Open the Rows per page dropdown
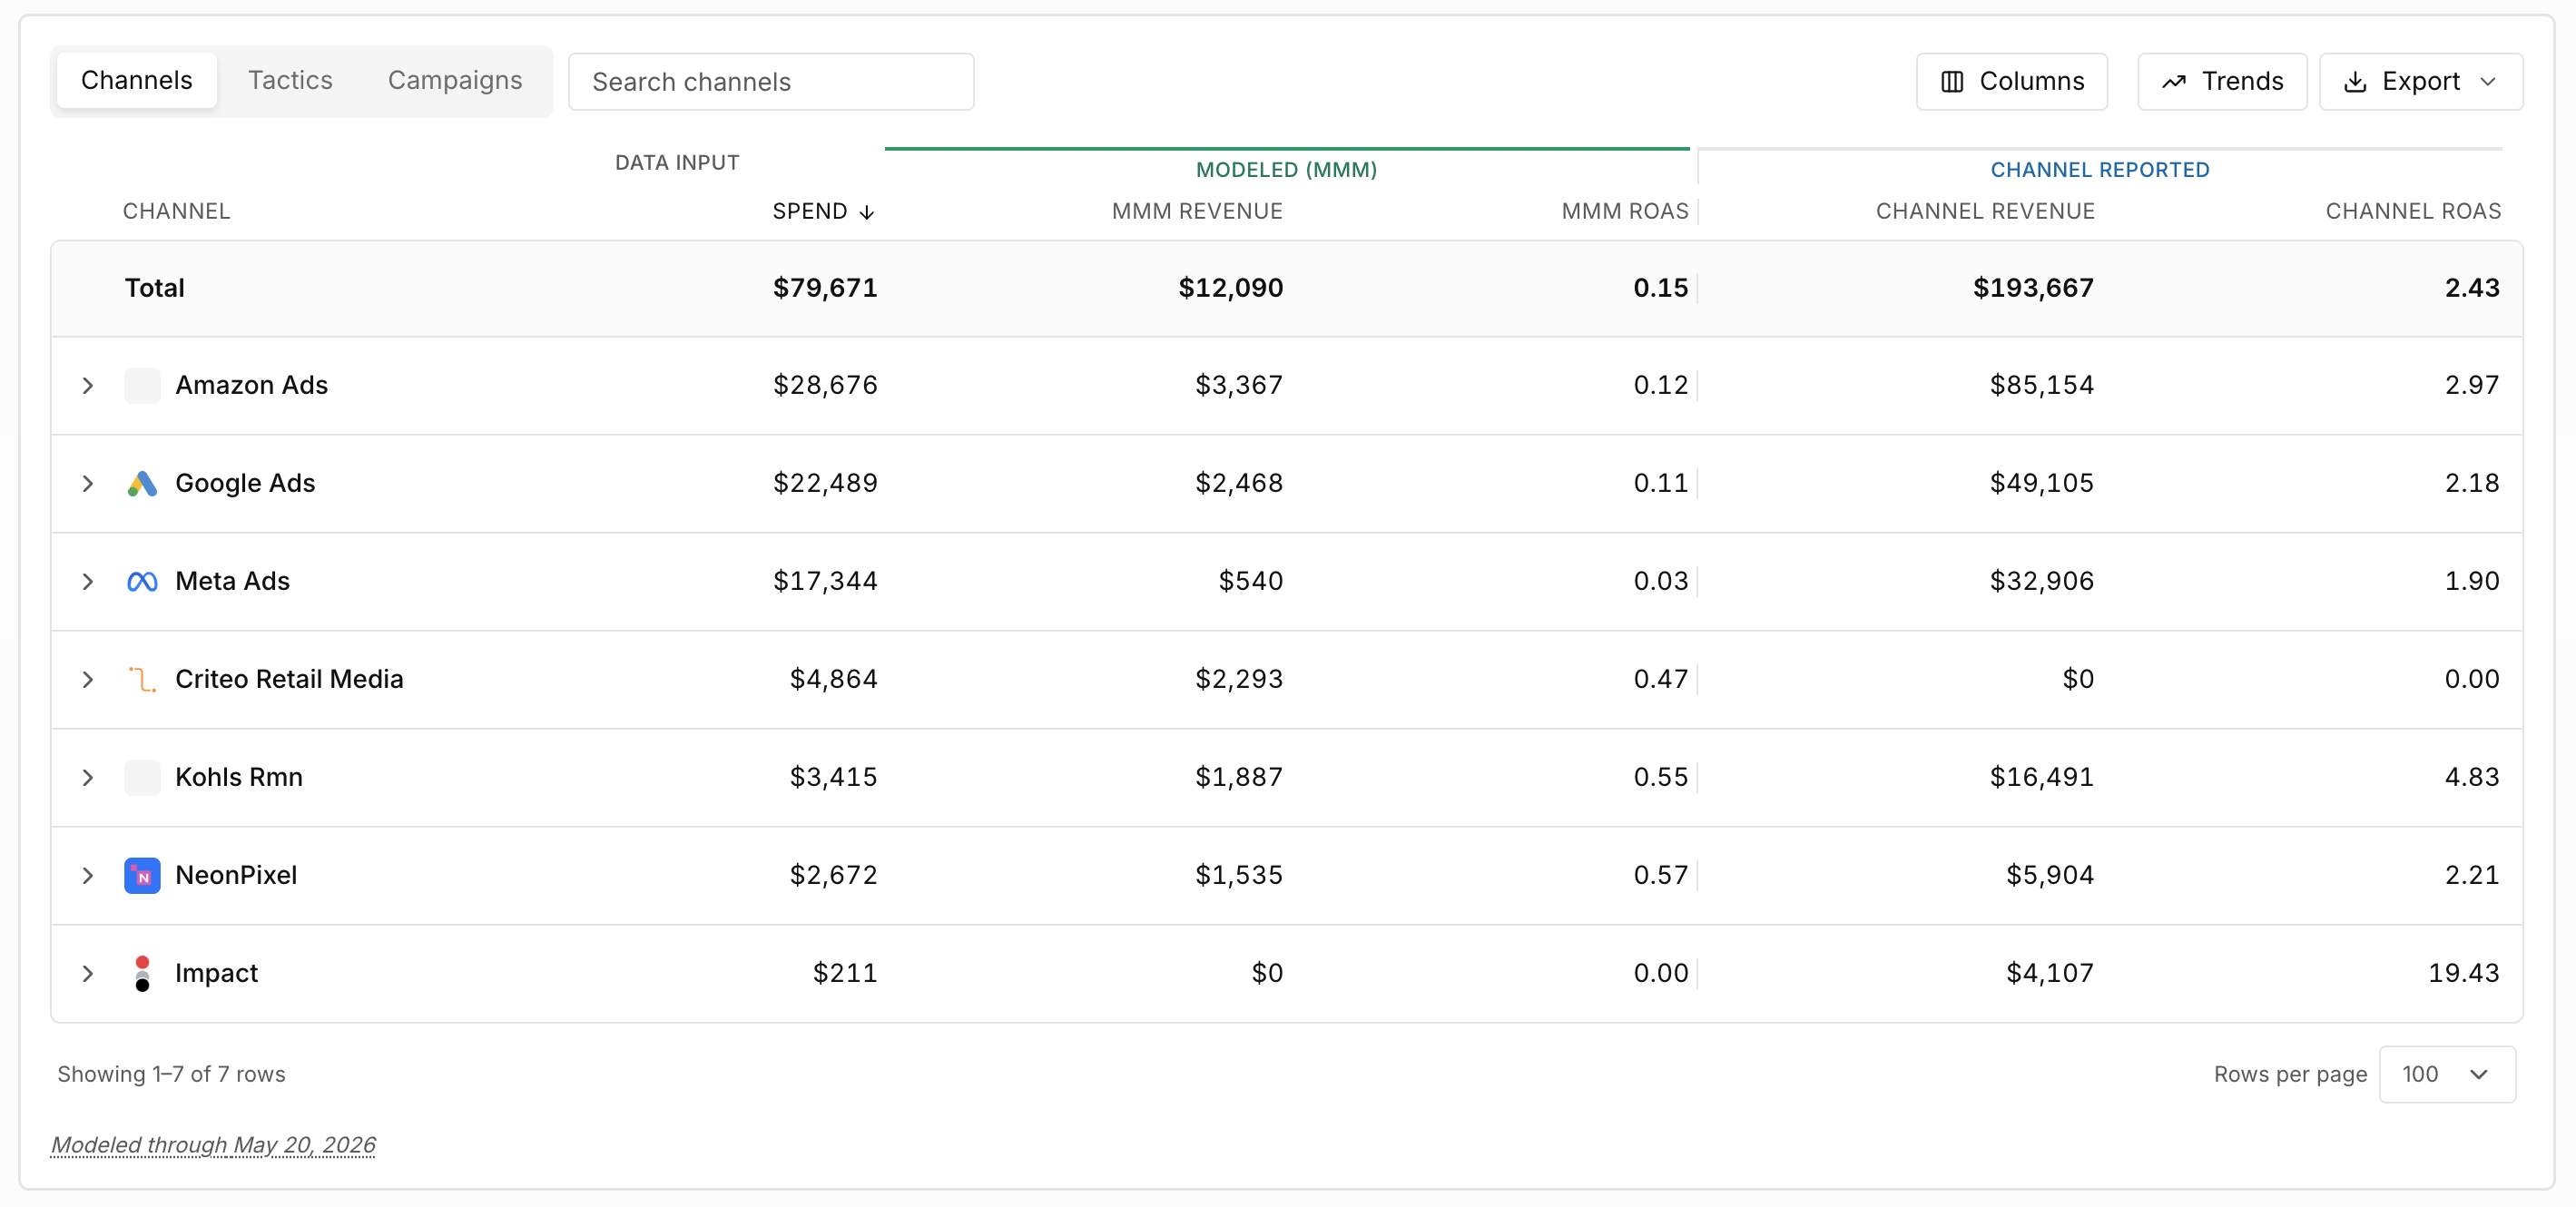 pos(2447,1075)
